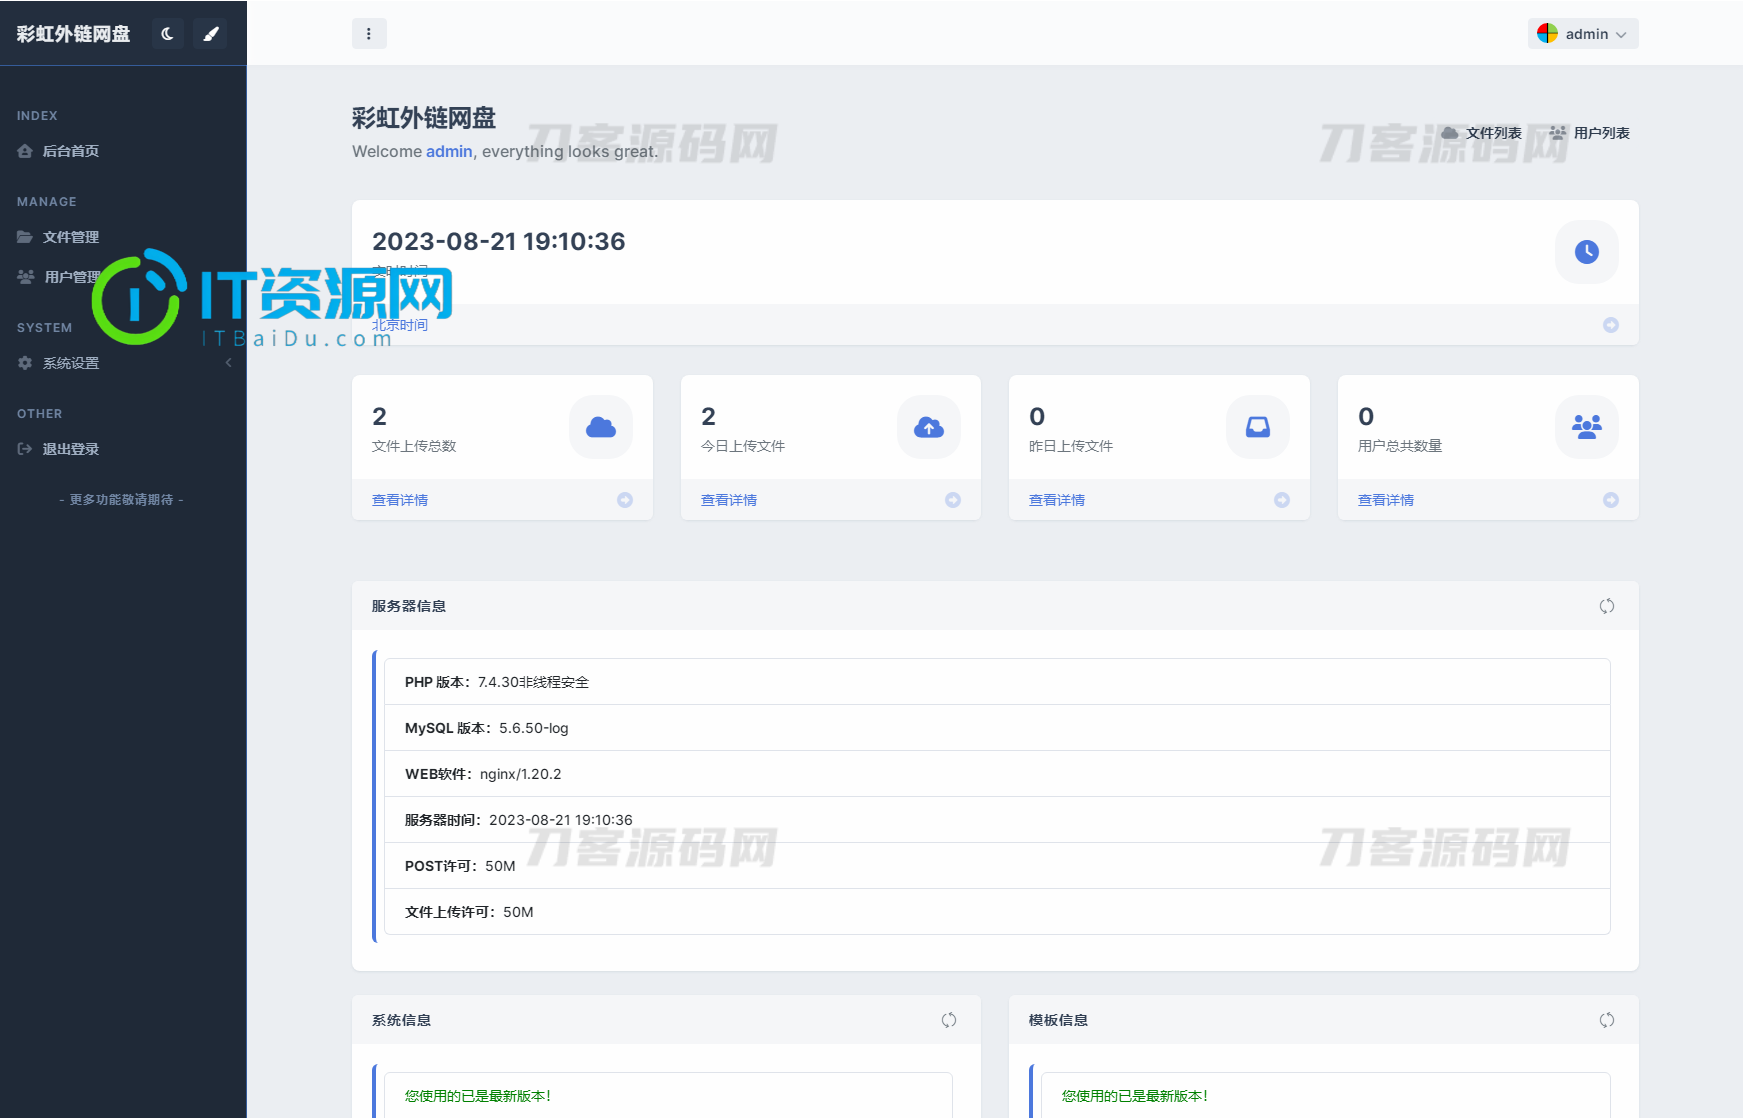Click the cloud icon on 文件上传总数 card
Image resolution: width=1743 pixels, height=1118 pixels.
coord(601,427)
